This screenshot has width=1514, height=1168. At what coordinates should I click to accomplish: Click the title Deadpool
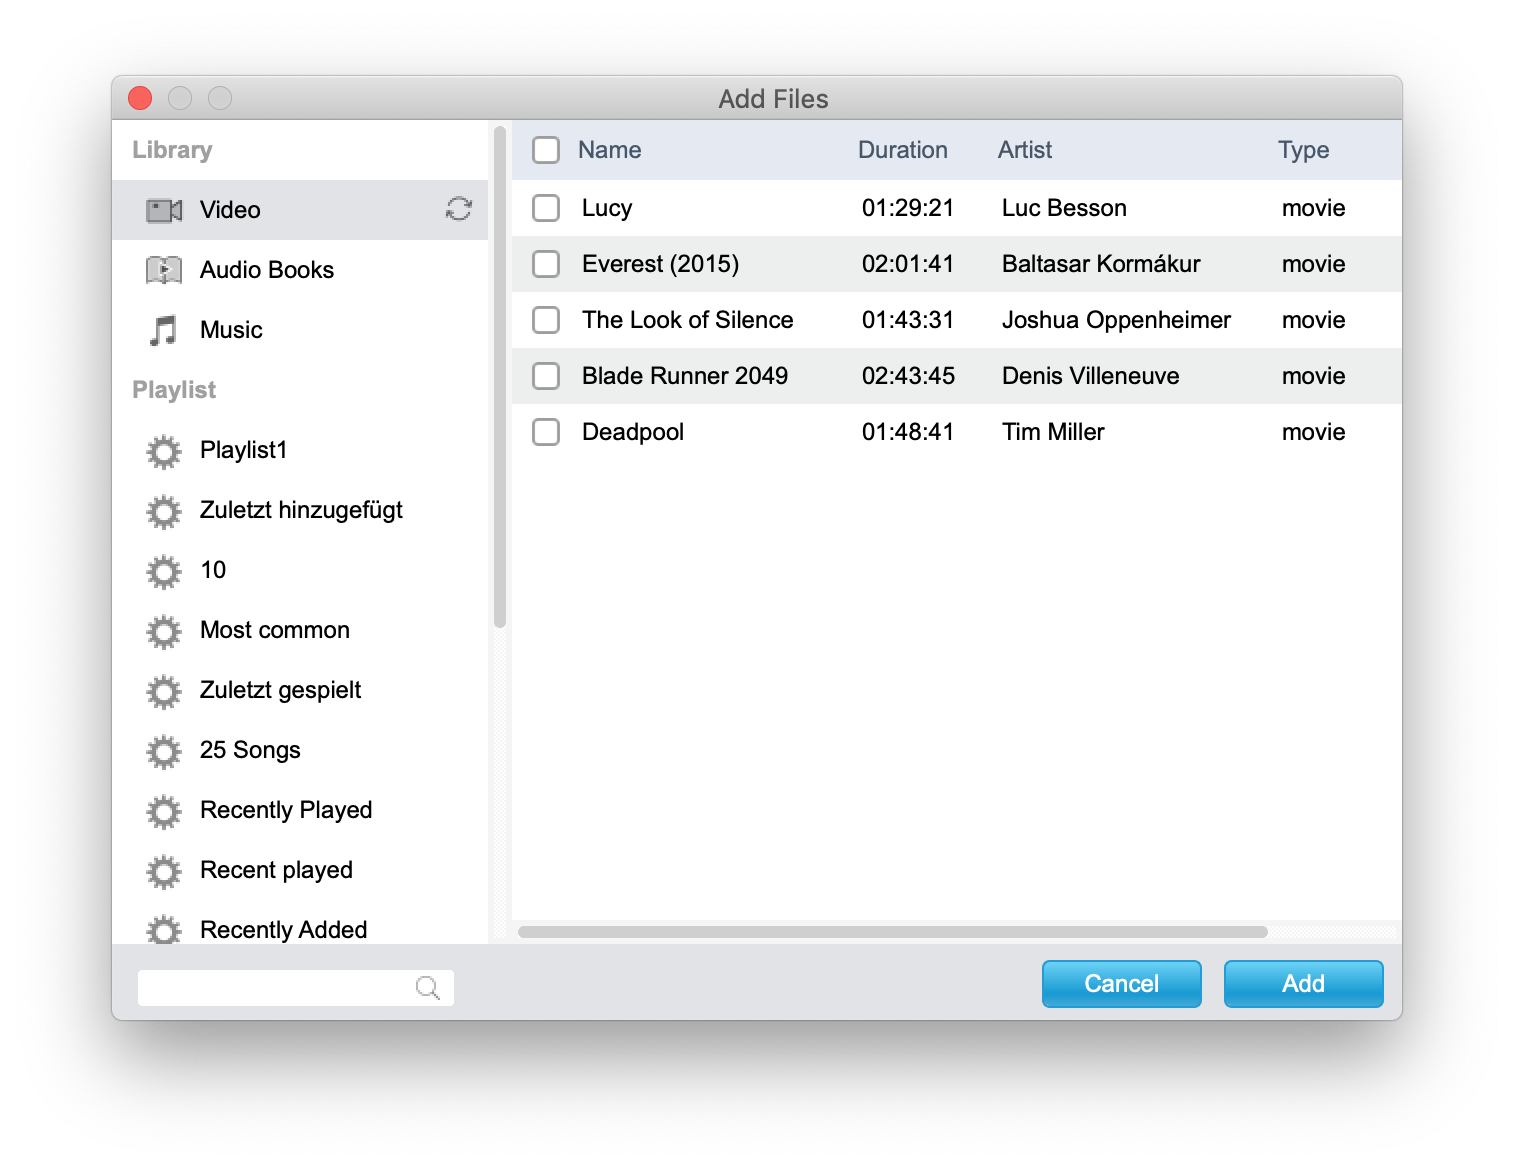pyautogui.click(x=633, y=432)
